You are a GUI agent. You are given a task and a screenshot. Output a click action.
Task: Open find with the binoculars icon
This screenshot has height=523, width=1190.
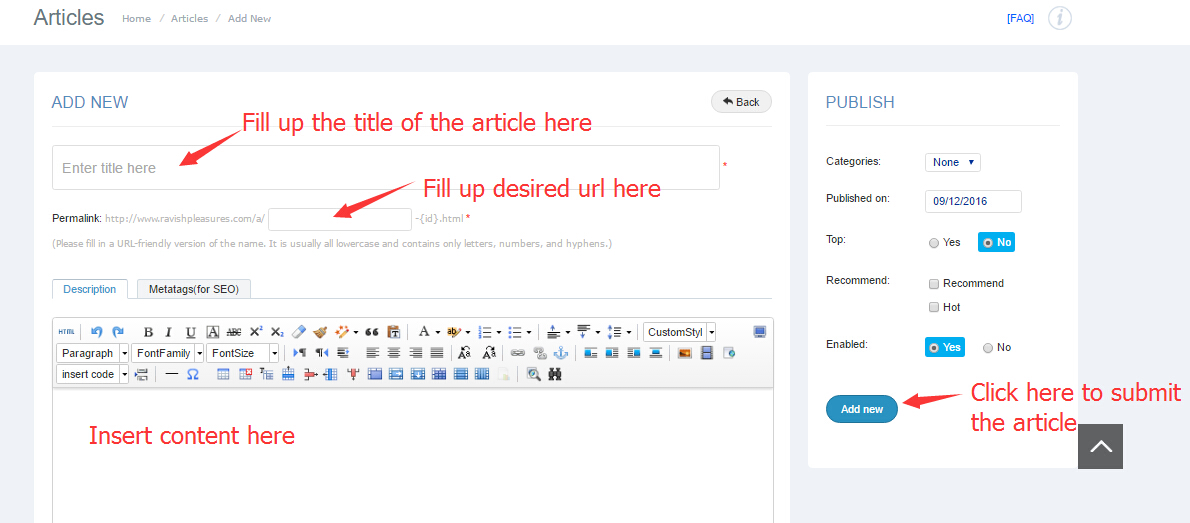(555, 374)
